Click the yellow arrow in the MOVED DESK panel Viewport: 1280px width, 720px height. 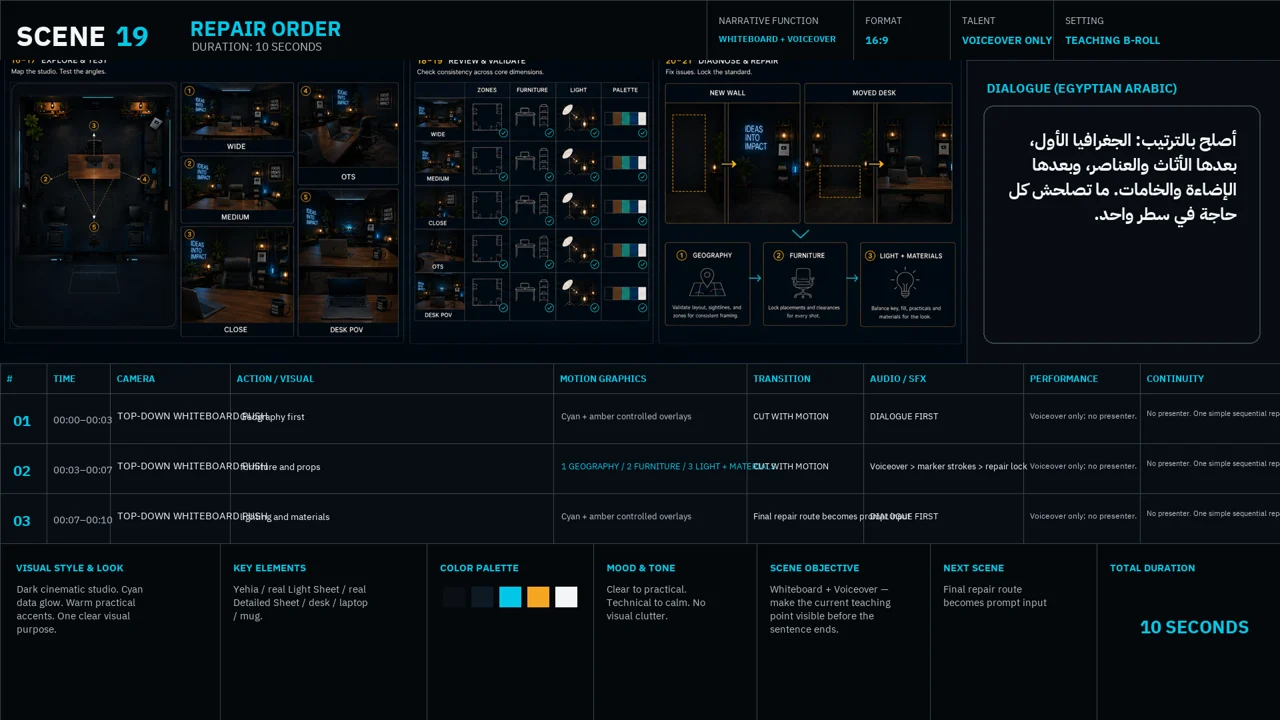coord(874,164)
